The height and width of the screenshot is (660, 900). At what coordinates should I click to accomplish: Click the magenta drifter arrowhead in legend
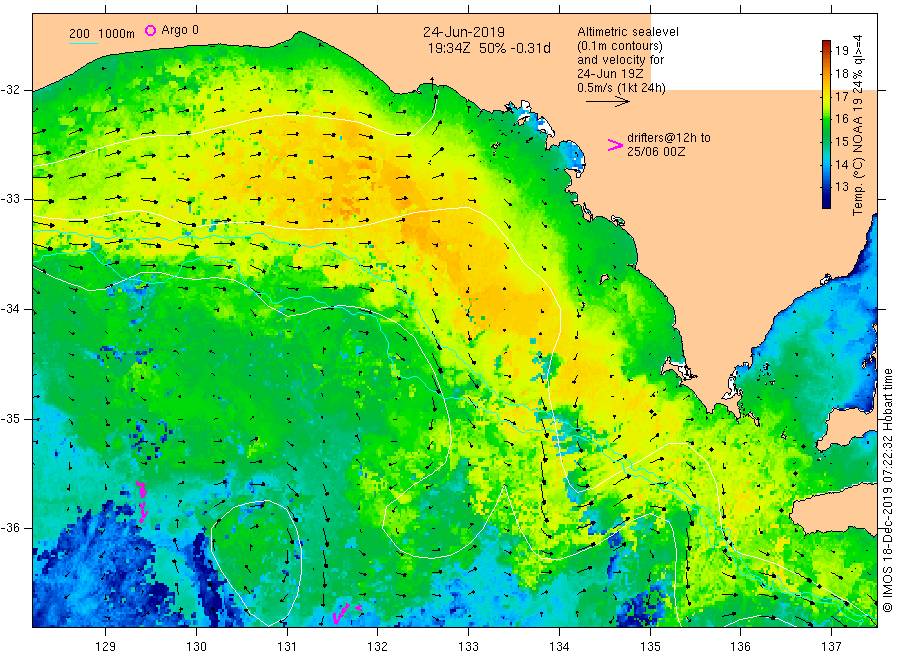[x=615, y=145]
